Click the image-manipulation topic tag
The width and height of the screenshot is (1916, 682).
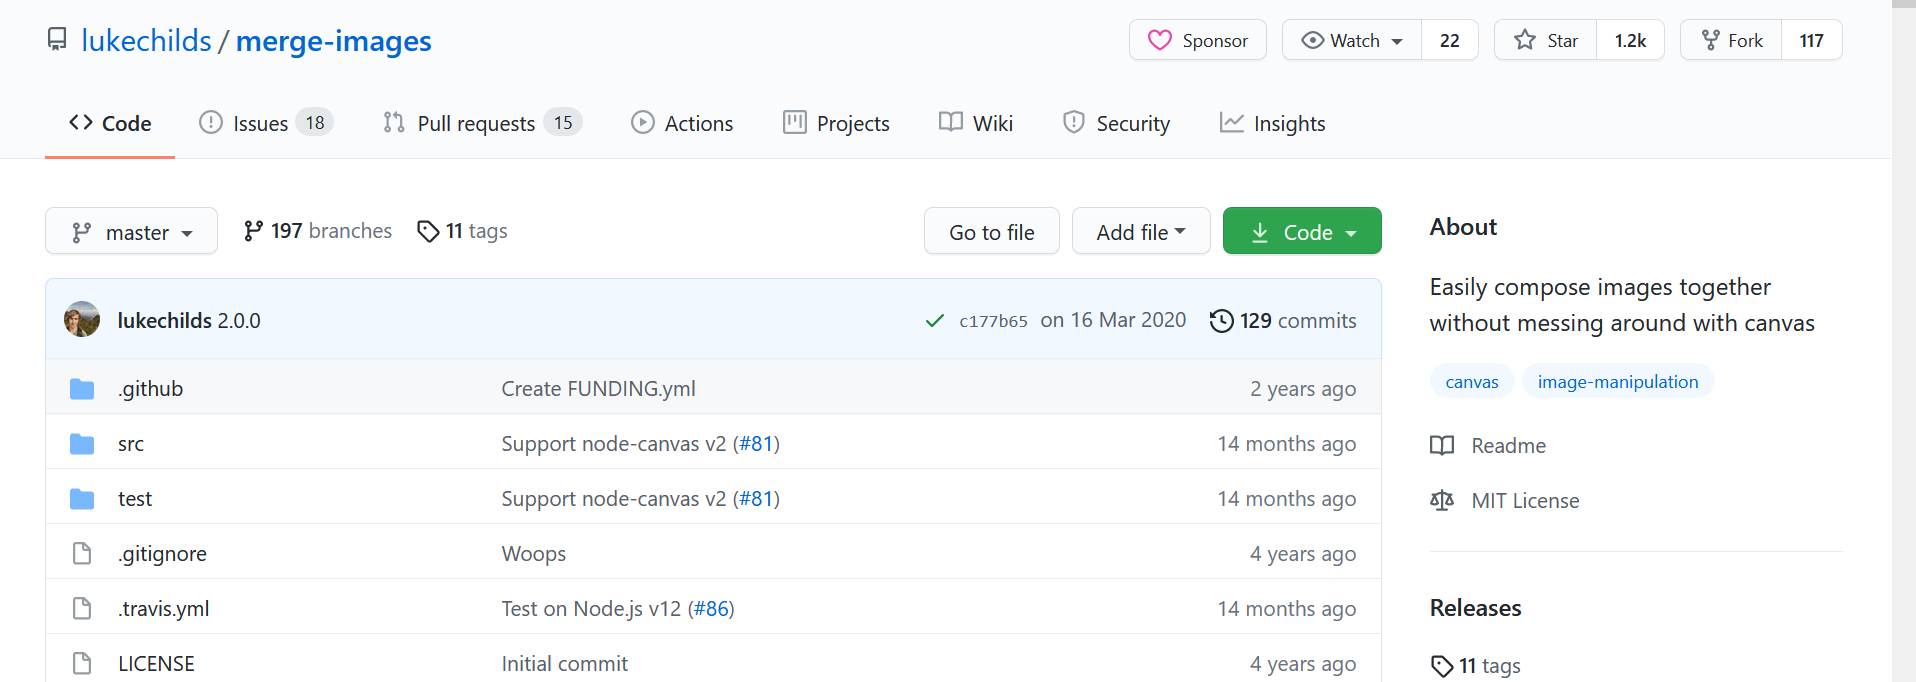pyautogui.click(x=1618, y=382)
